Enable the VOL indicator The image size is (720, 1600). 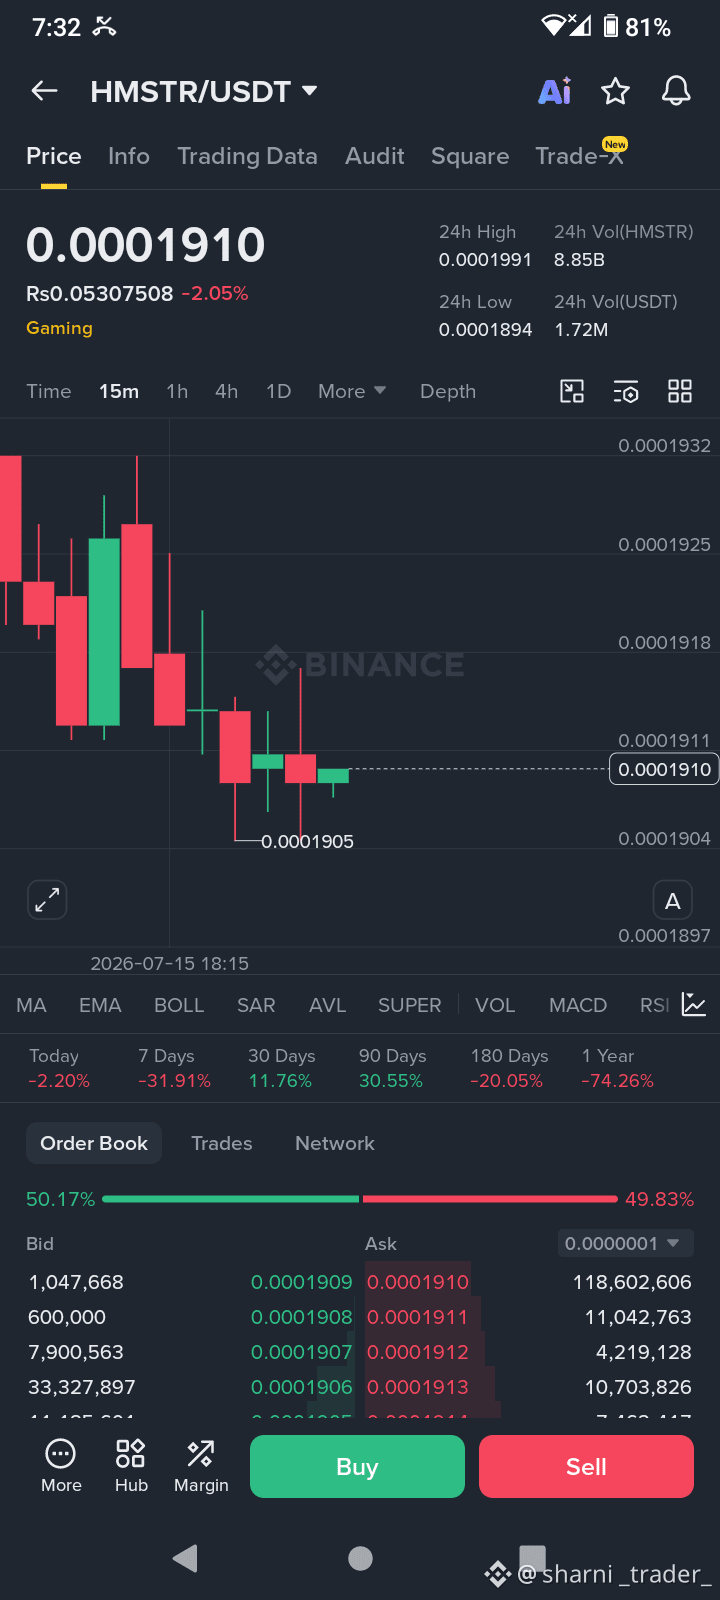pyautogui.click(x=495, y=1005)
